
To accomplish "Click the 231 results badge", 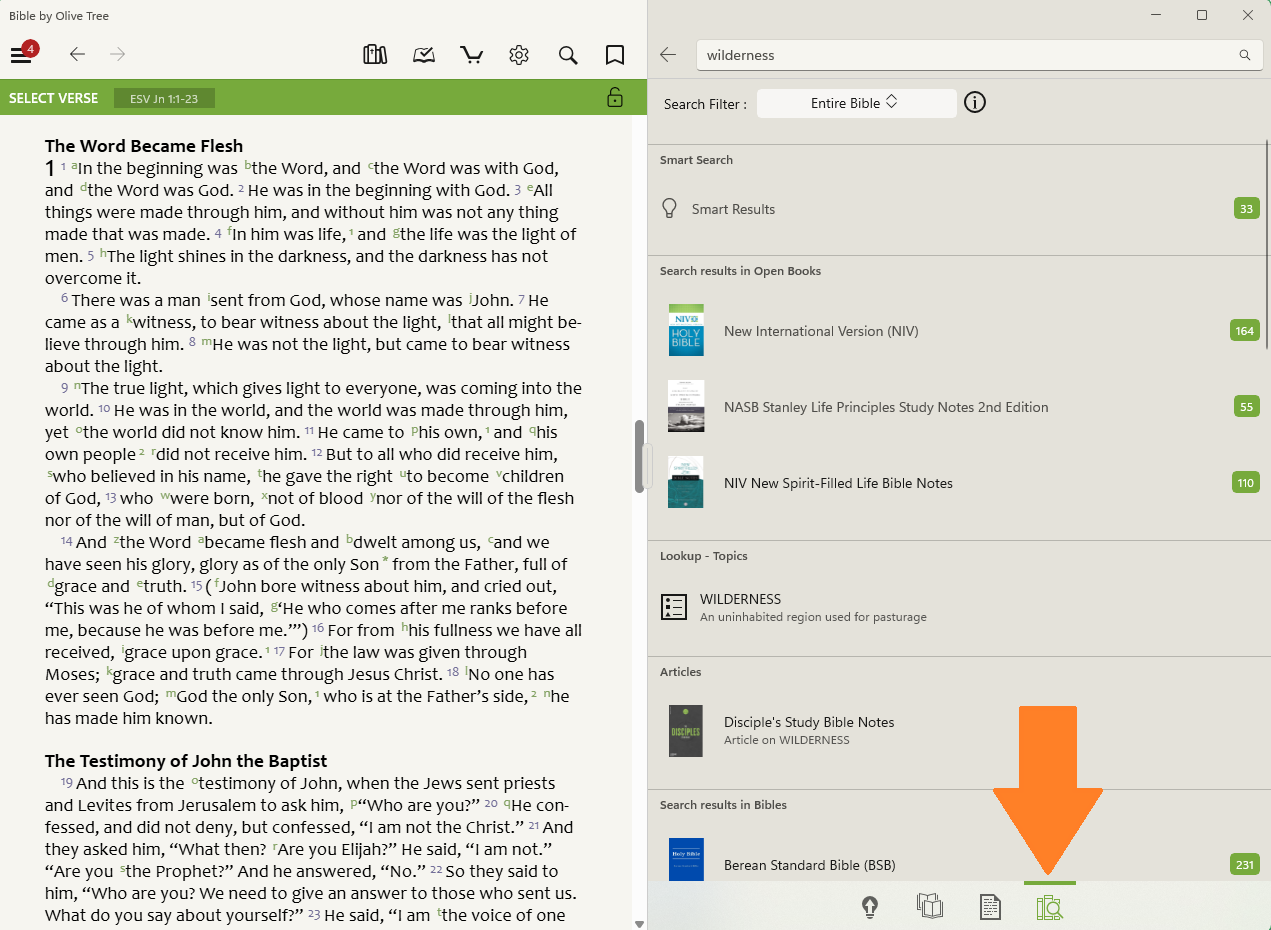I will pos(1245,864).
